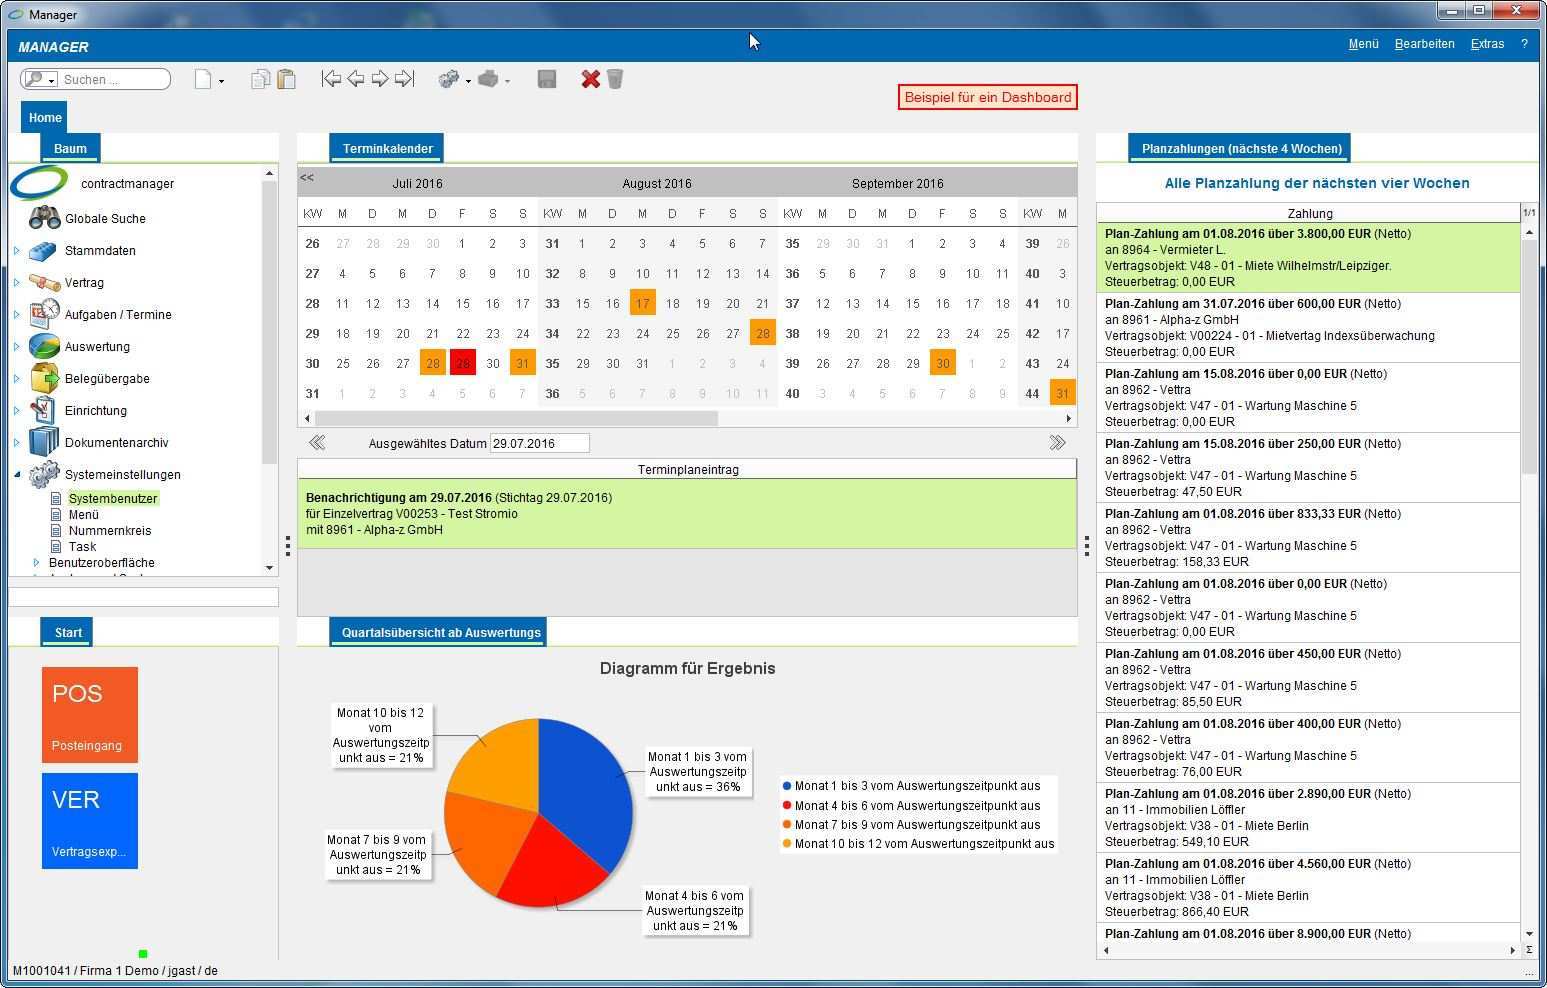The image size is (1547, 988).
Task: Go to last record arrow icon
Action: coord(404,79)
